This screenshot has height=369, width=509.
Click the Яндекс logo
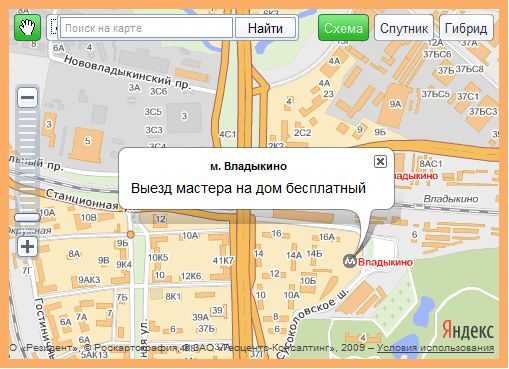pyautogui.click(x=468, y=330)
